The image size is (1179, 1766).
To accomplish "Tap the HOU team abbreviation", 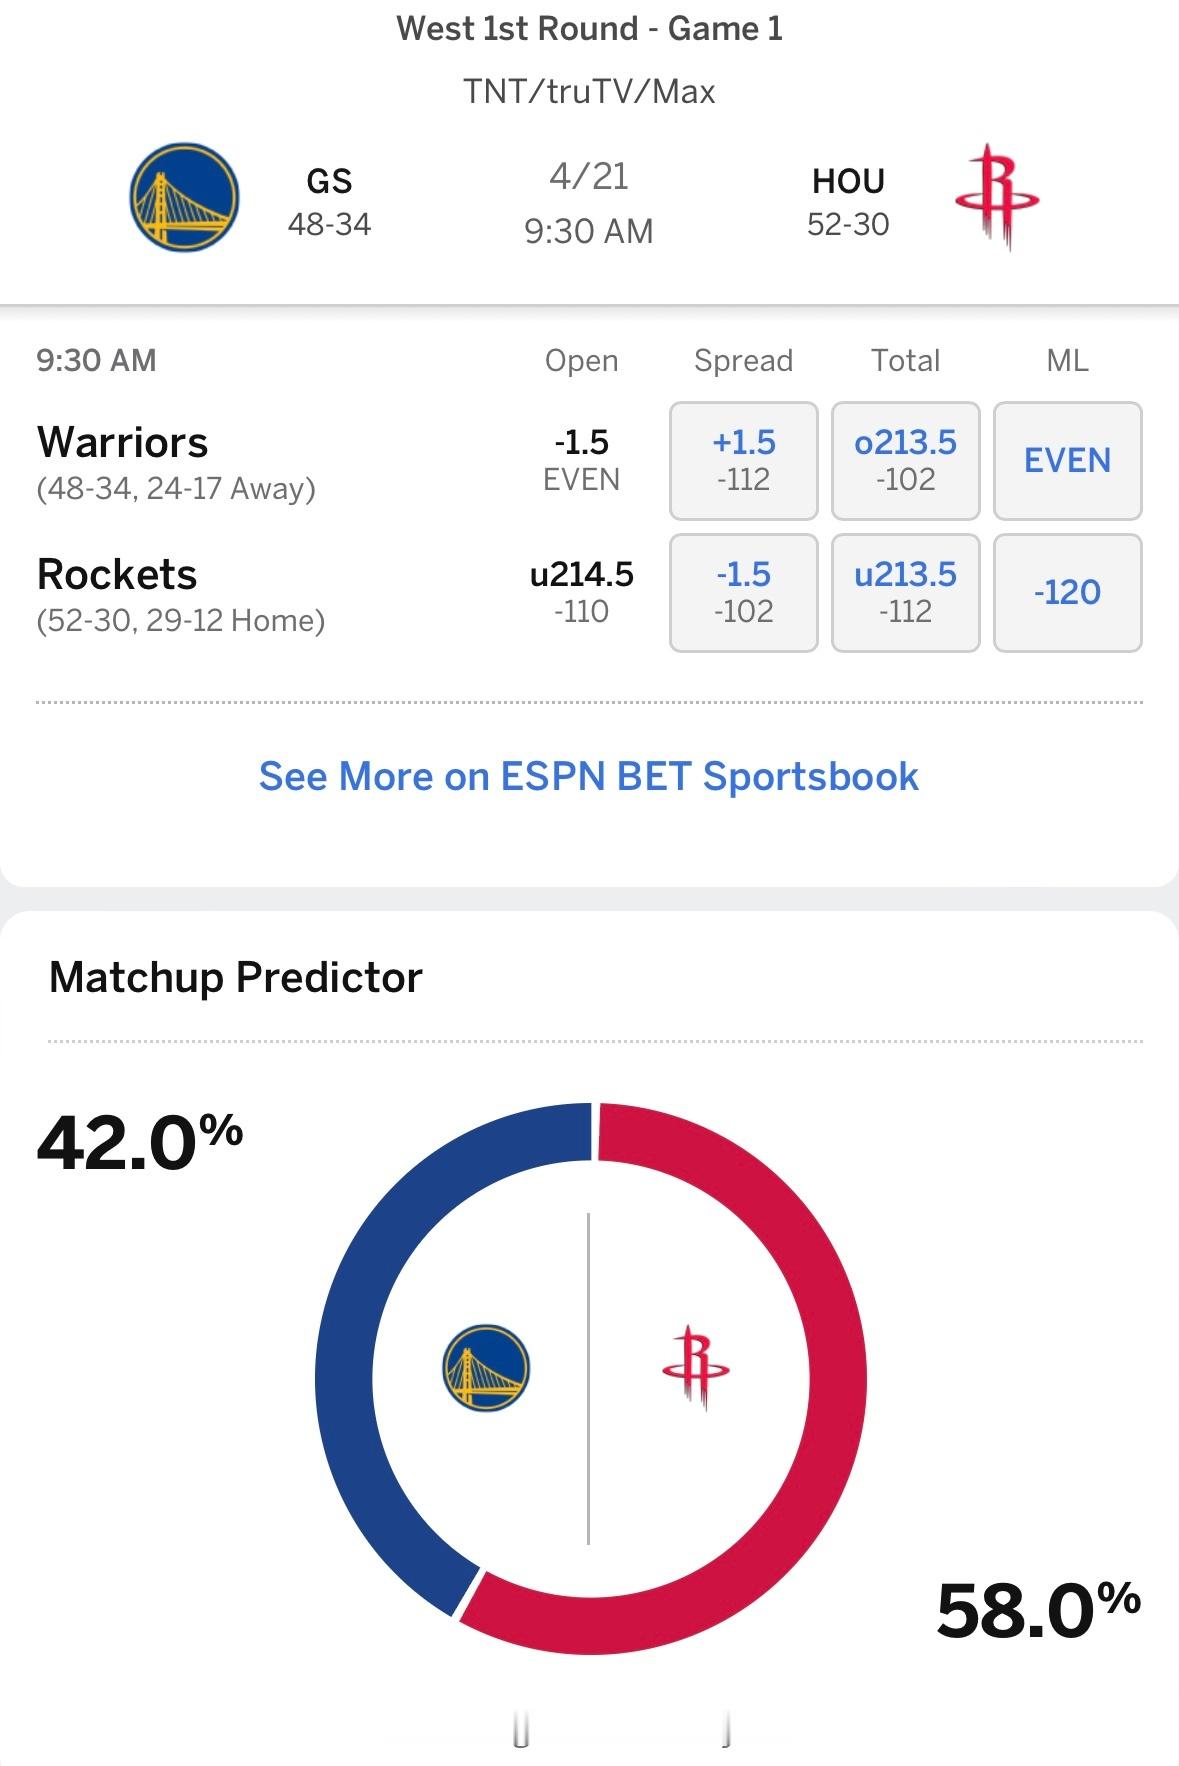I will [848, 181].
